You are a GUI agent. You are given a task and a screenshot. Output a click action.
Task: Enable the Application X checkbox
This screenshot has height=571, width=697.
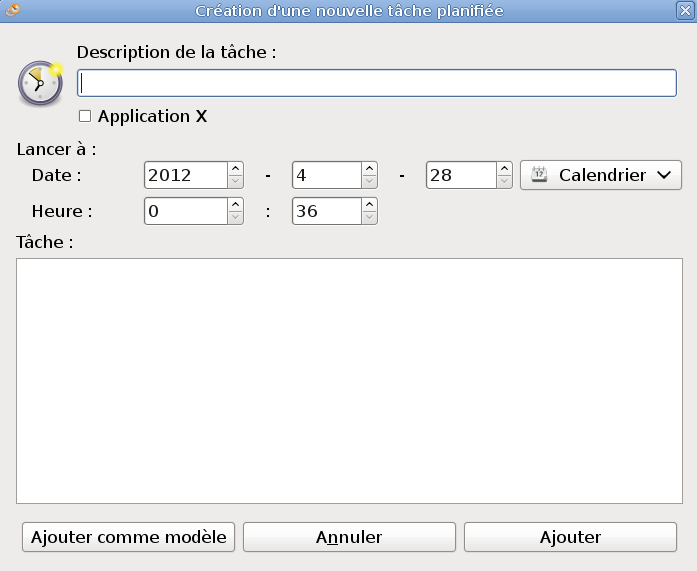click(85, 116)
